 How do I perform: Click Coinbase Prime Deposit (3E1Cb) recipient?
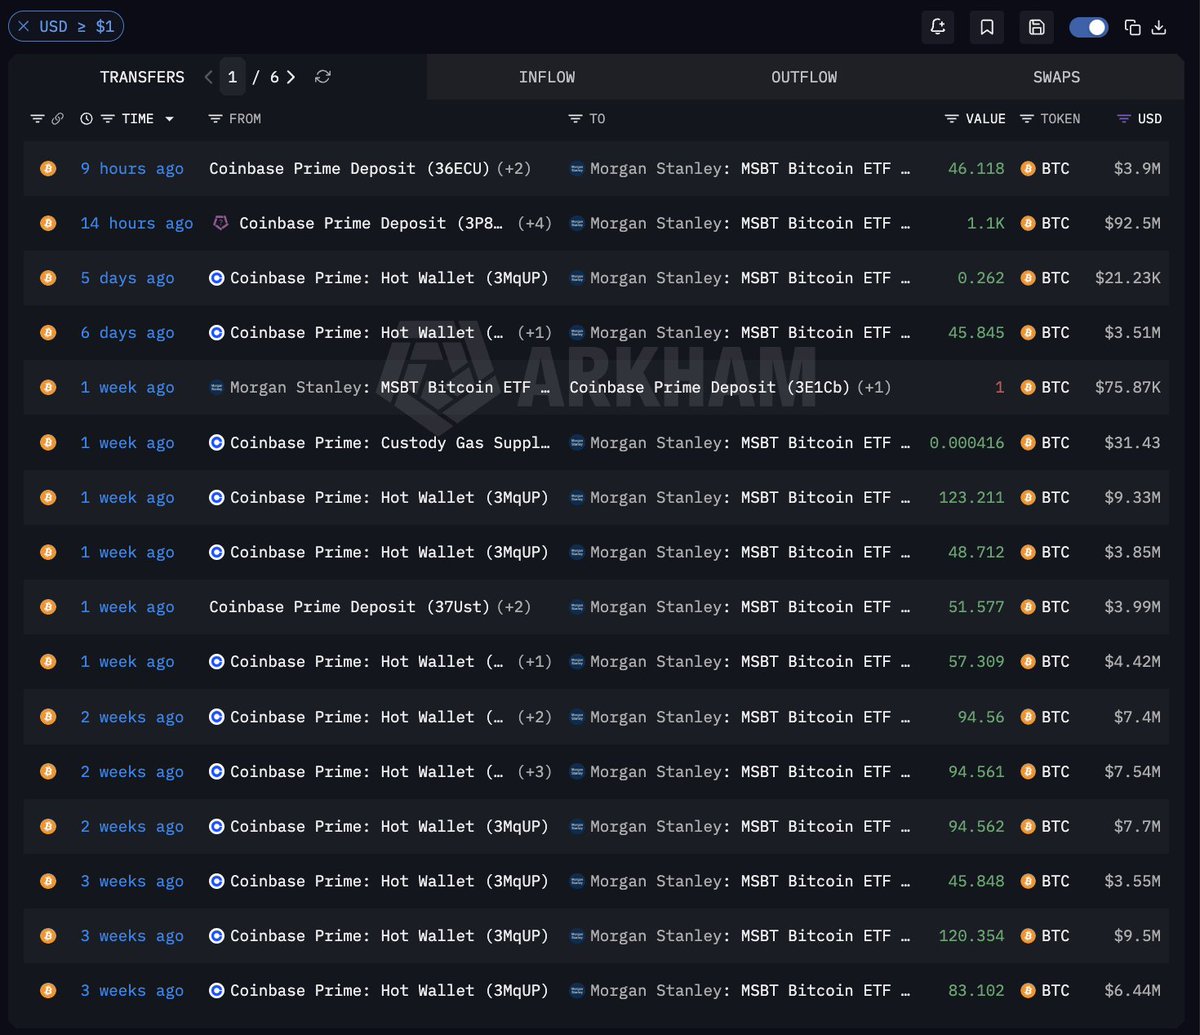coord(710,388)
